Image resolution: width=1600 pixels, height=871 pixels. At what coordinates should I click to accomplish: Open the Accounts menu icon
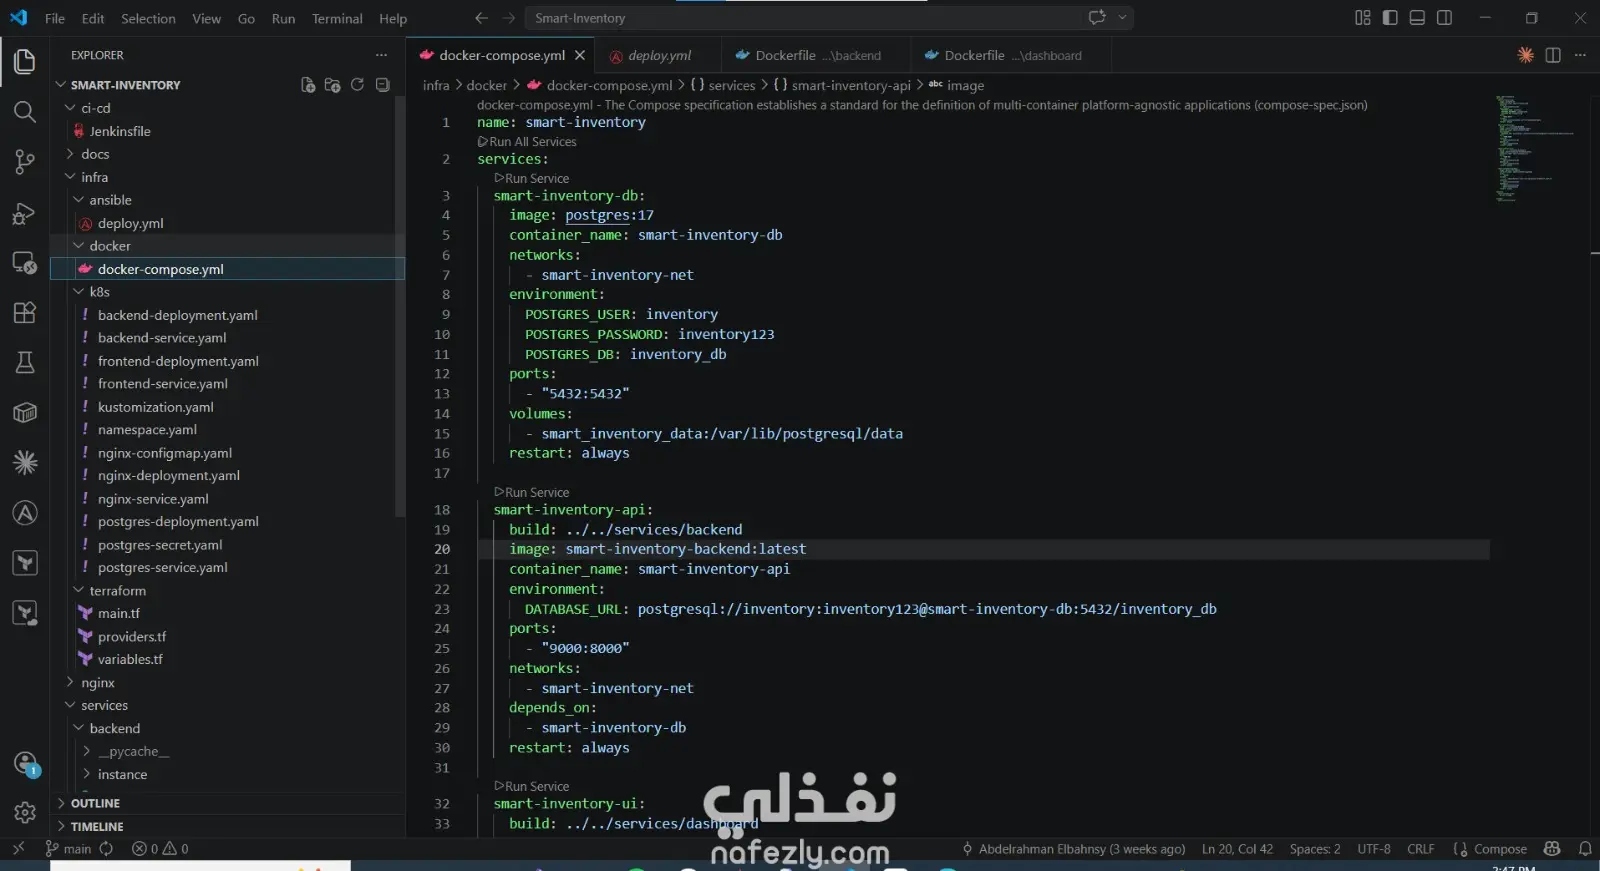[x=25, y=764]
